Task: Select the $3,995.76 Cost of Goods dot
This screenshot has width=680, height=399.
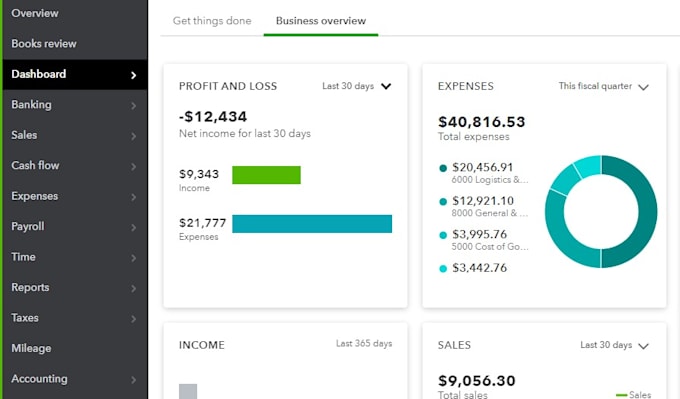Action: click(x=443, y=235)
